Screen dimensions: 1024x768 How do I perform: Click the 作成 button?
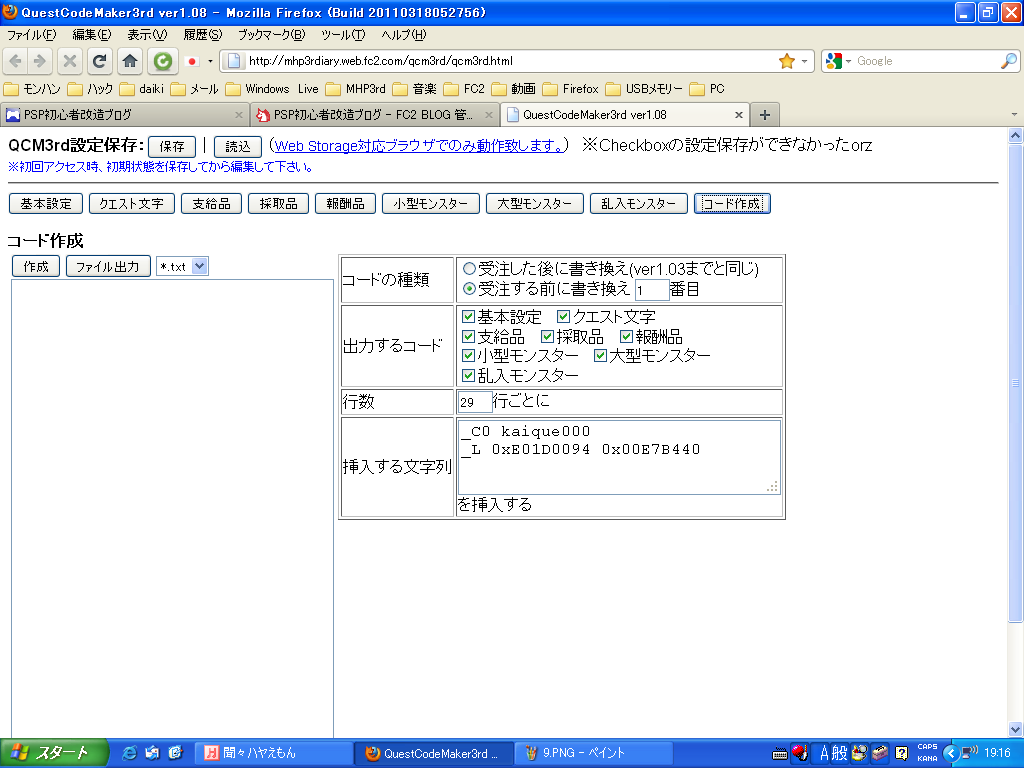point(36,266)
